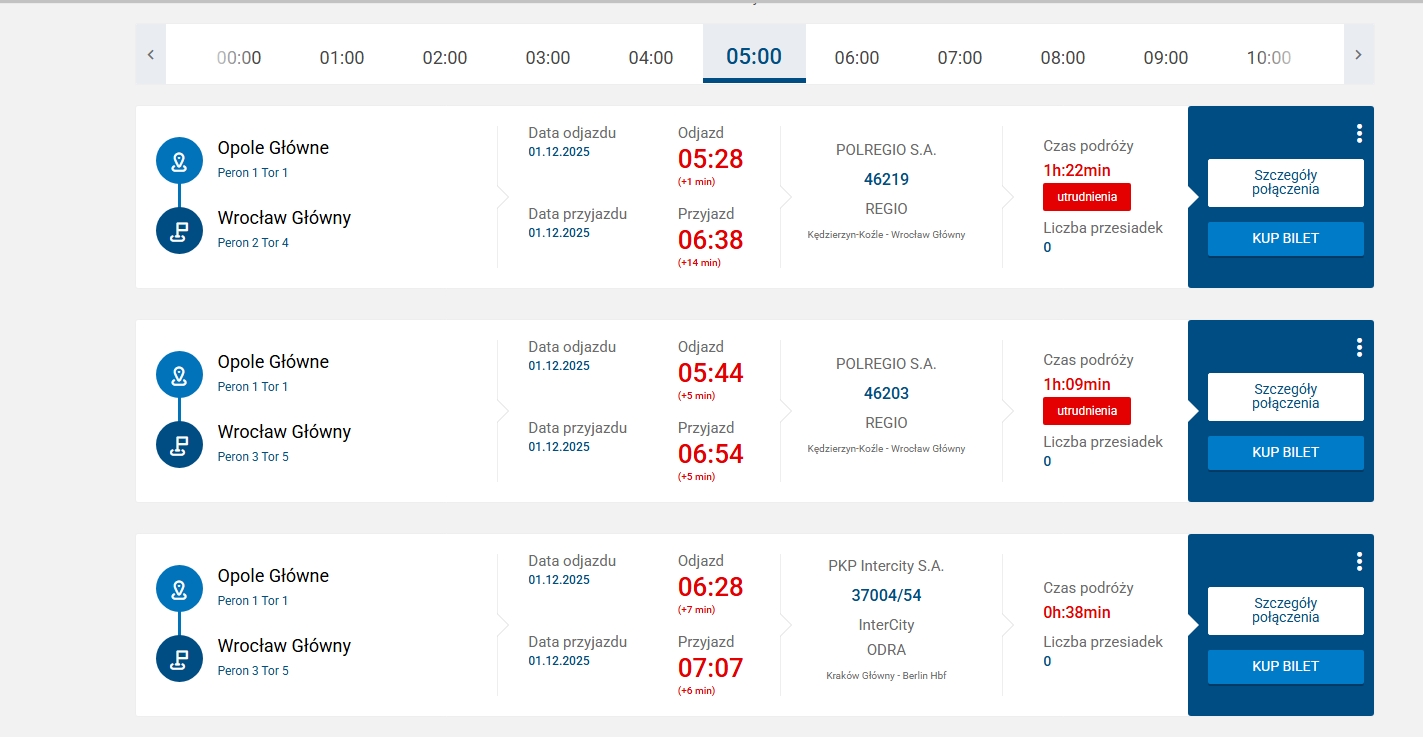This screenshot has width=1423, height=737.
Task: Click destination icon for 05:28 connection
Action: coord(179,231)
